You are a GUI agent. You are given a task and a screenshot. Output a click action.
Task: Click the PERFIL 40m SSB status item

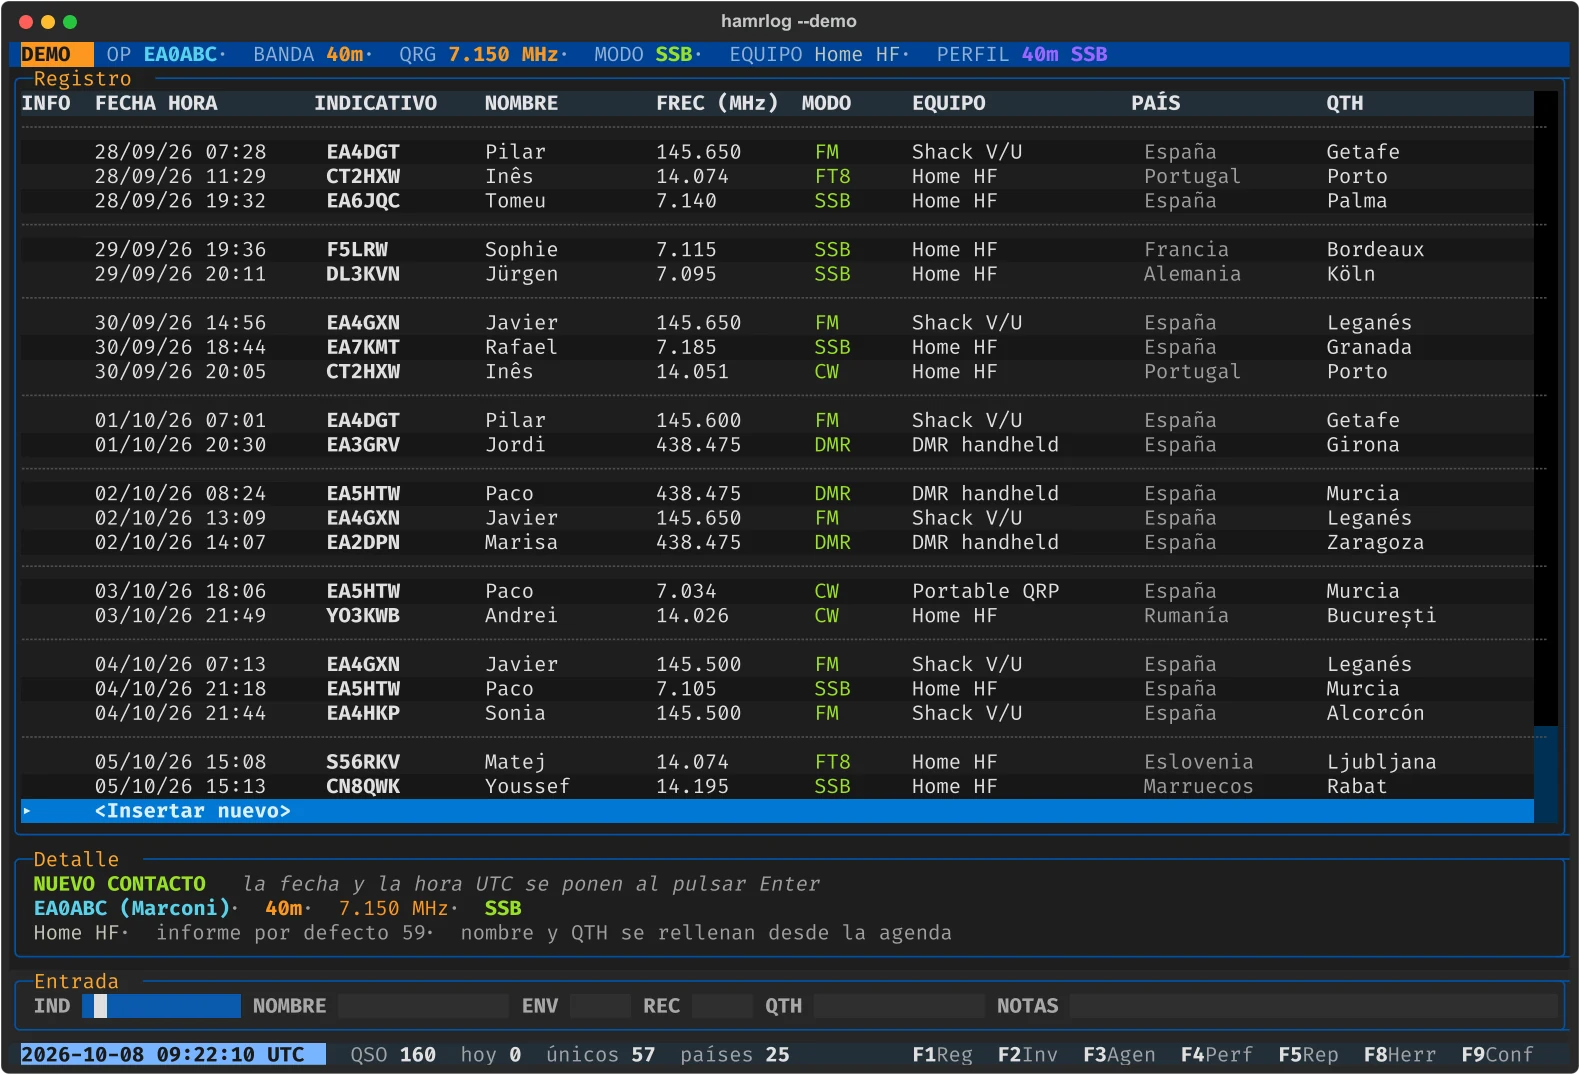point(1021,54)
